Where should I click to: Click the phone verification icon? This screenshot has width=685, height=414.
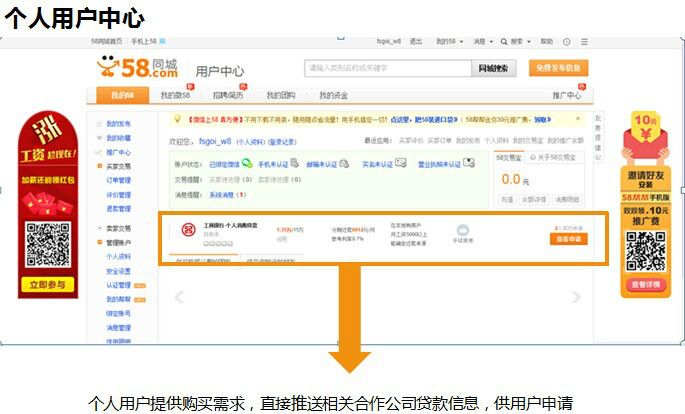pyautogui.click(x=295, y=163)
